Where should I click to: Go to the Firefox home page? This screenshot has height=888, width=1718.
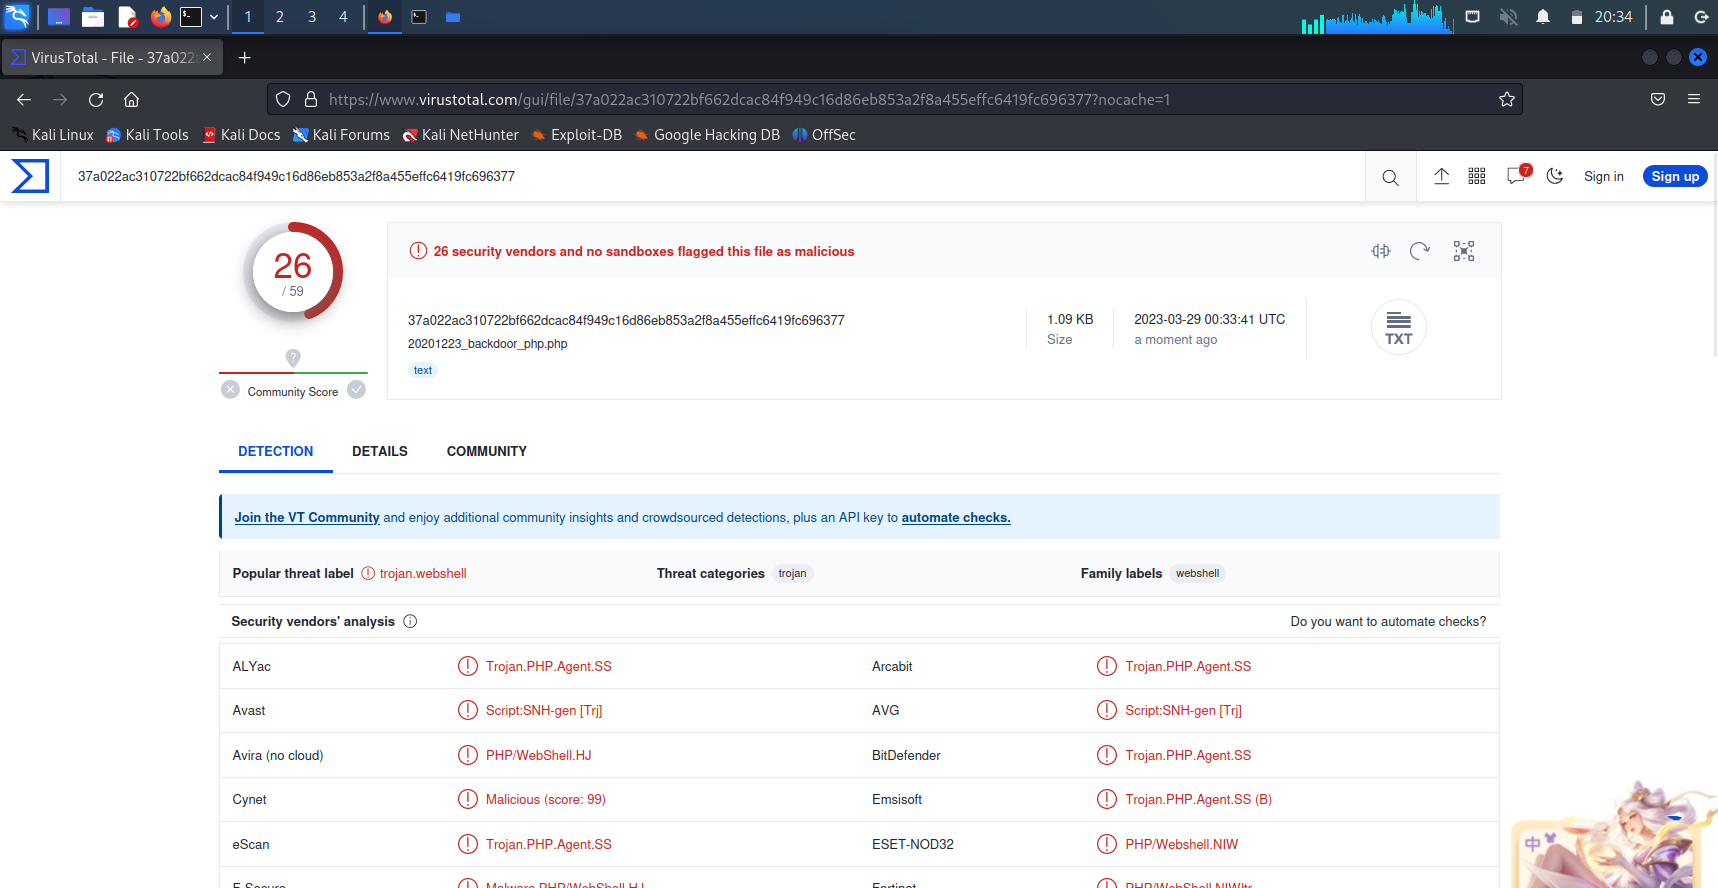coord(131,99)
